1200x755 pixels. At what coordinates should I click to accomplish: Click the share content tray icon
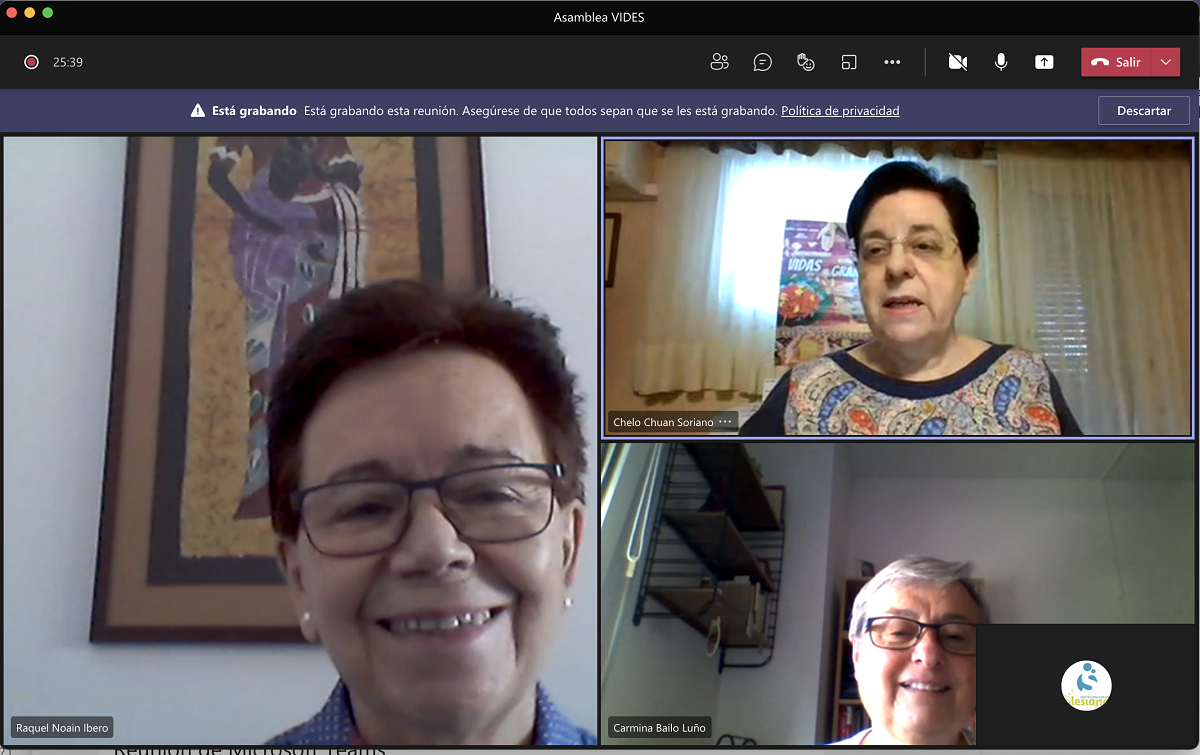[x=1044, y=62]
